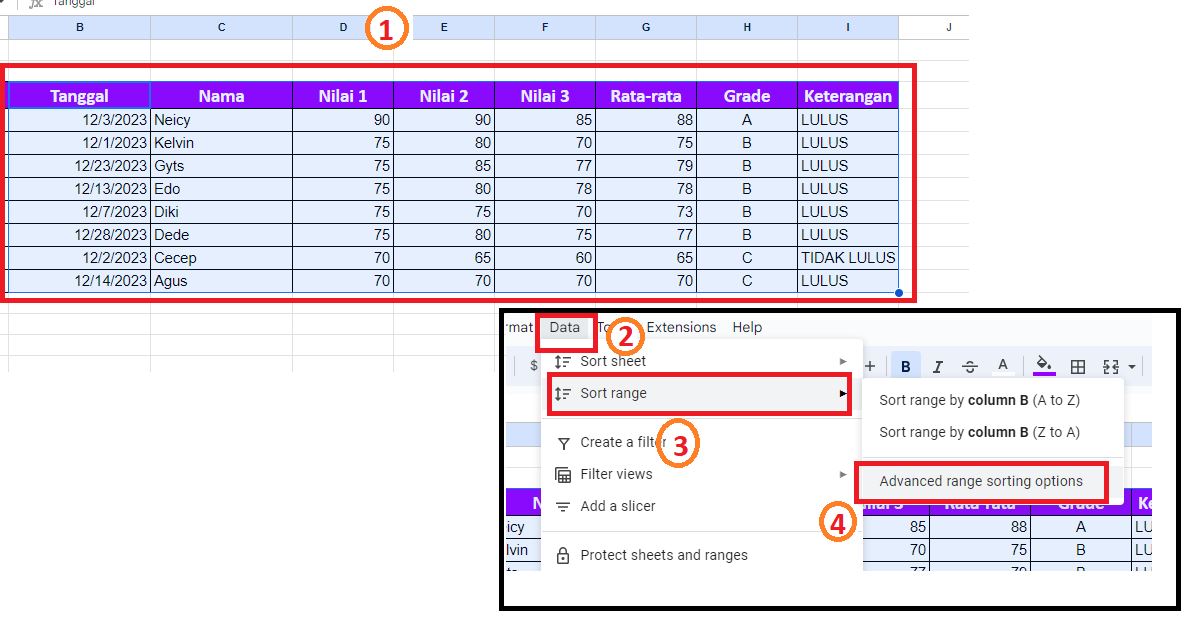
Task: Toggle Strikethrough formatting in the toolbar
Action: [x=970, y=367]
